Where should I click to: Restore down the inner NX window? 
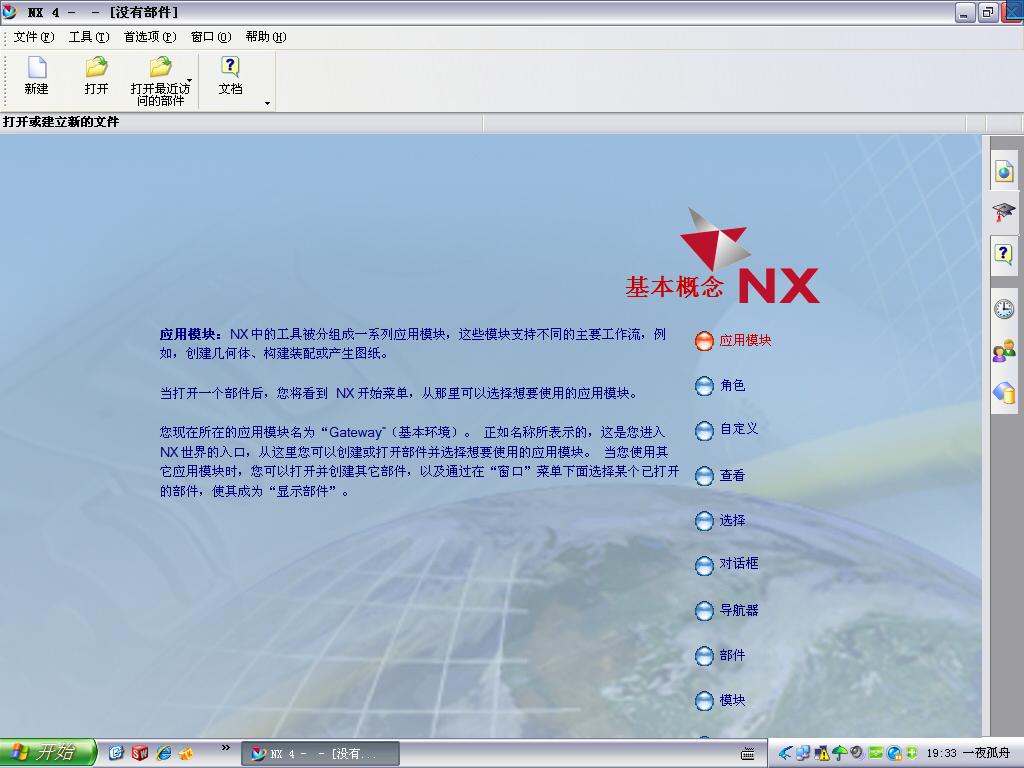click(x=987, y=12)
